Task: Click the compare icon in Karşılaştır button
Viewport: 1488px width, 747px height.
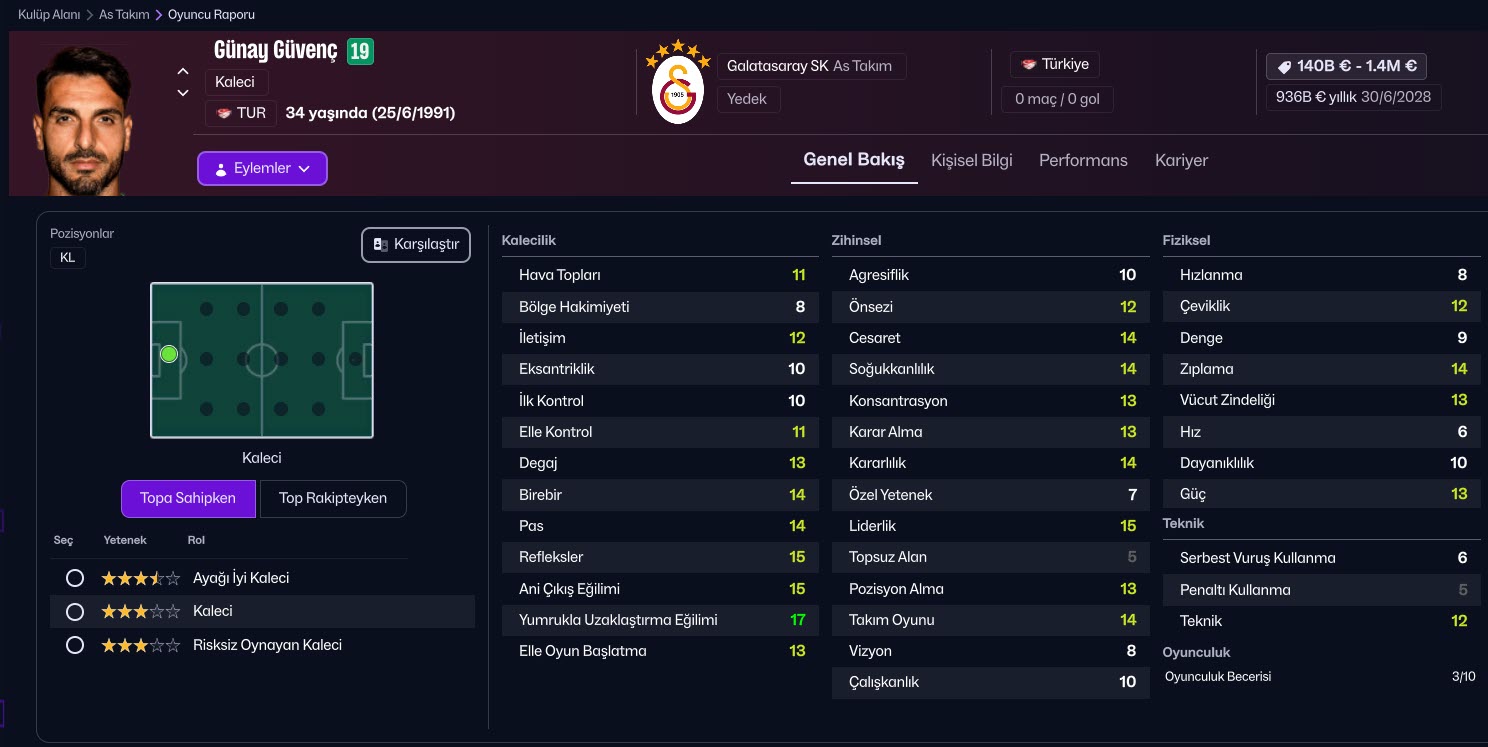Action: pyautogui.click(x=380, y=245)
